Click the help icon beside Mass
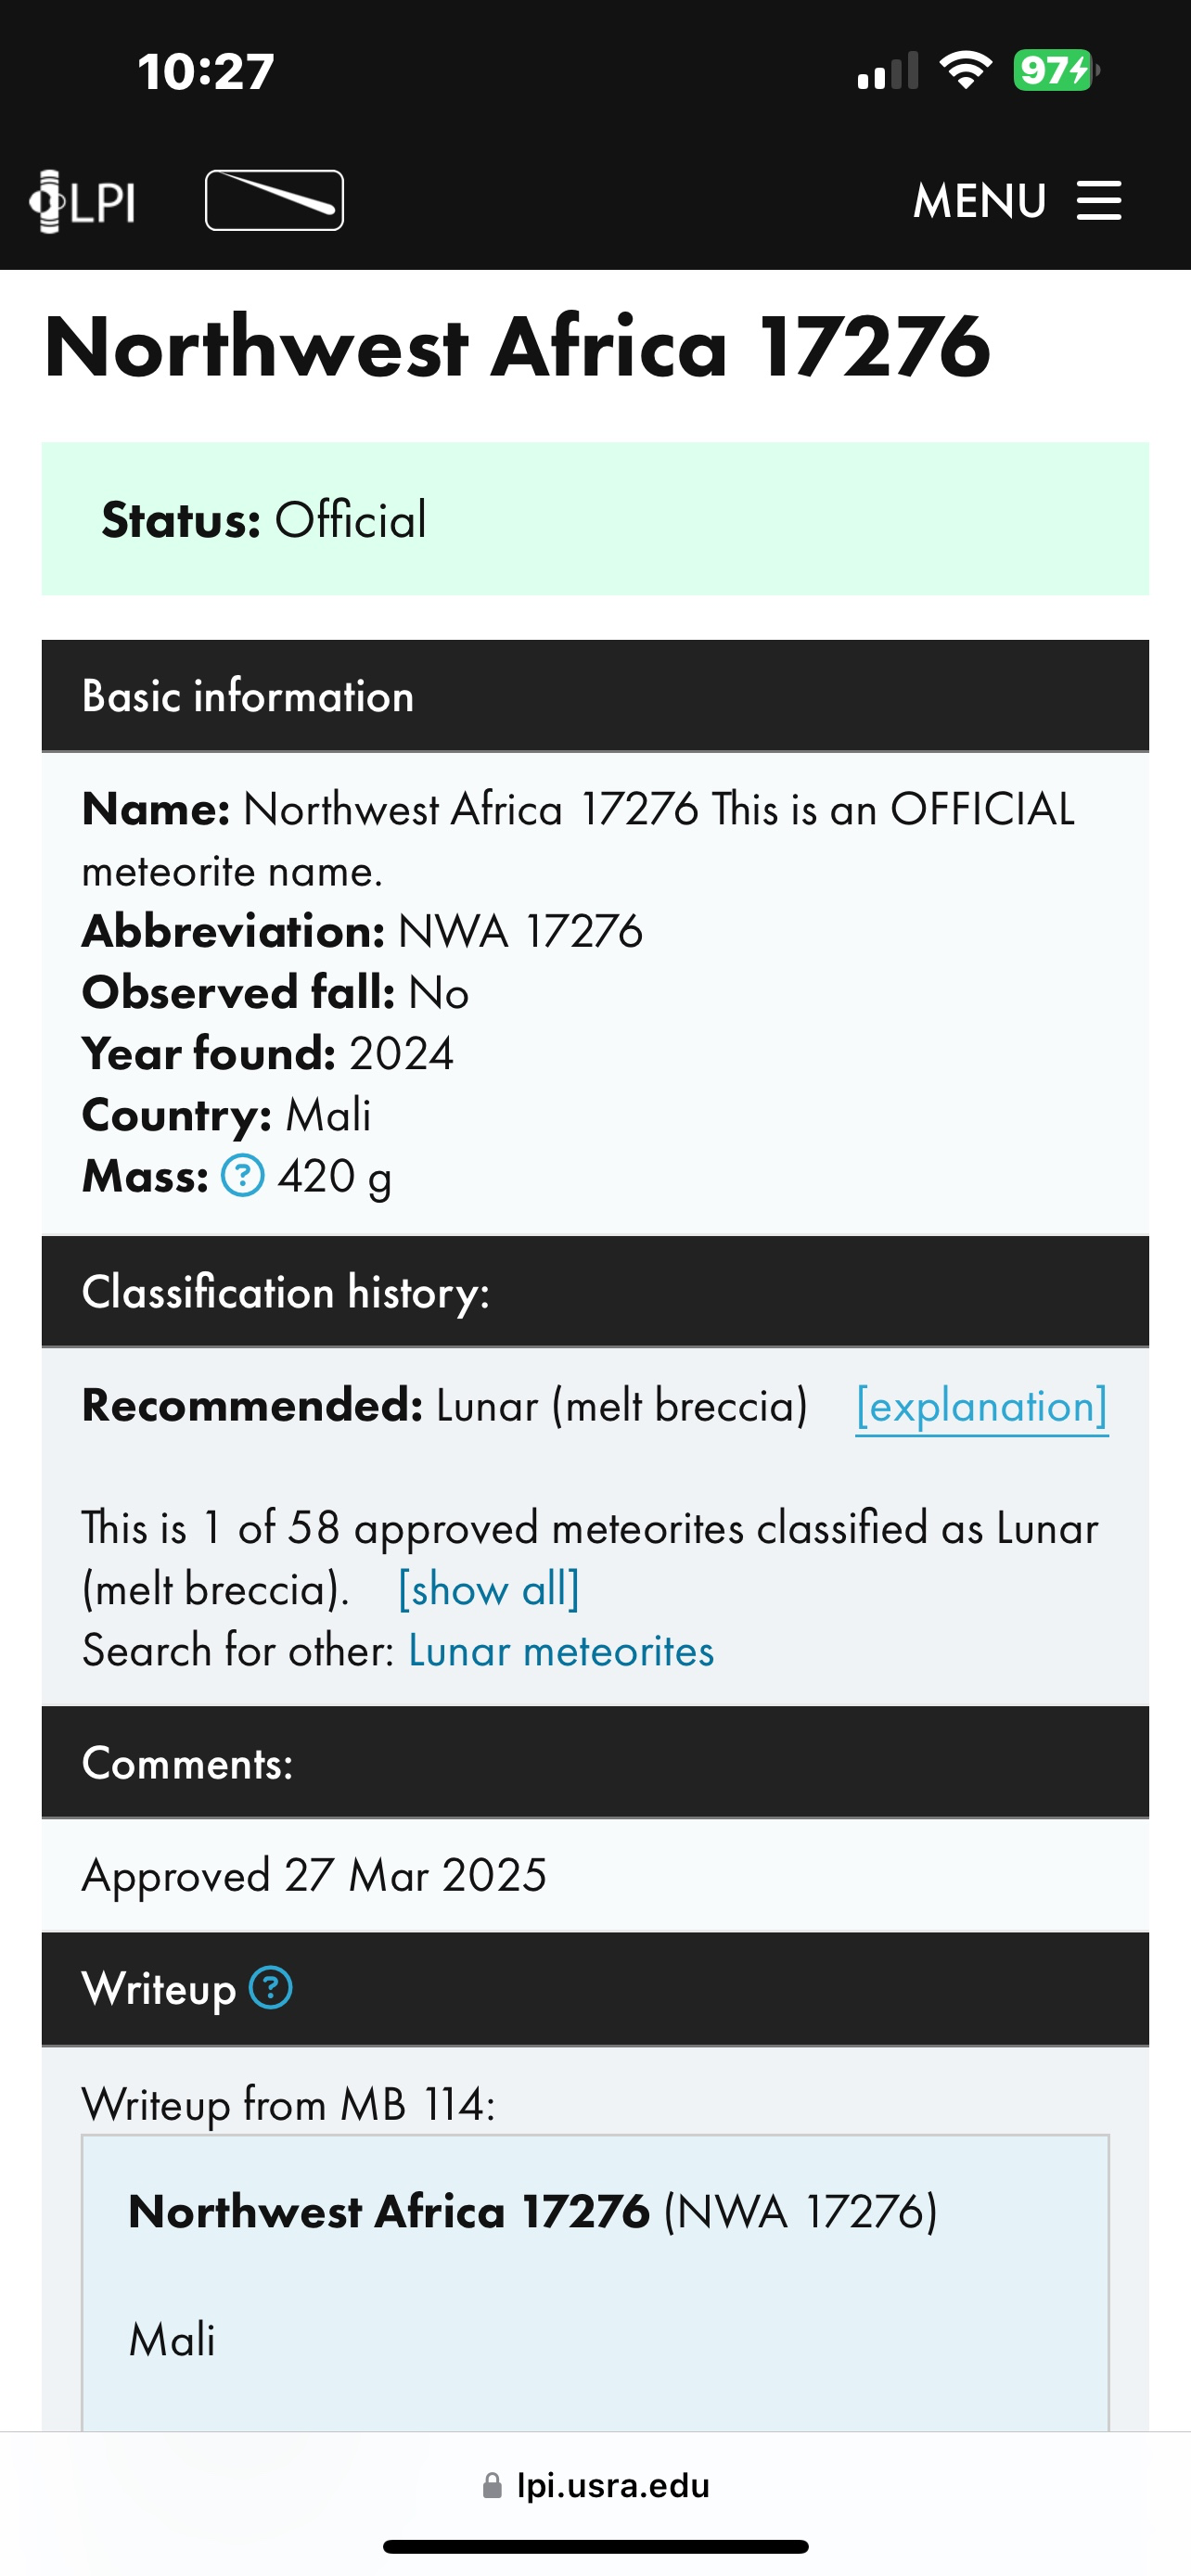The height and width of the screenshot is (2576, 1191). tap(243, 1176)
